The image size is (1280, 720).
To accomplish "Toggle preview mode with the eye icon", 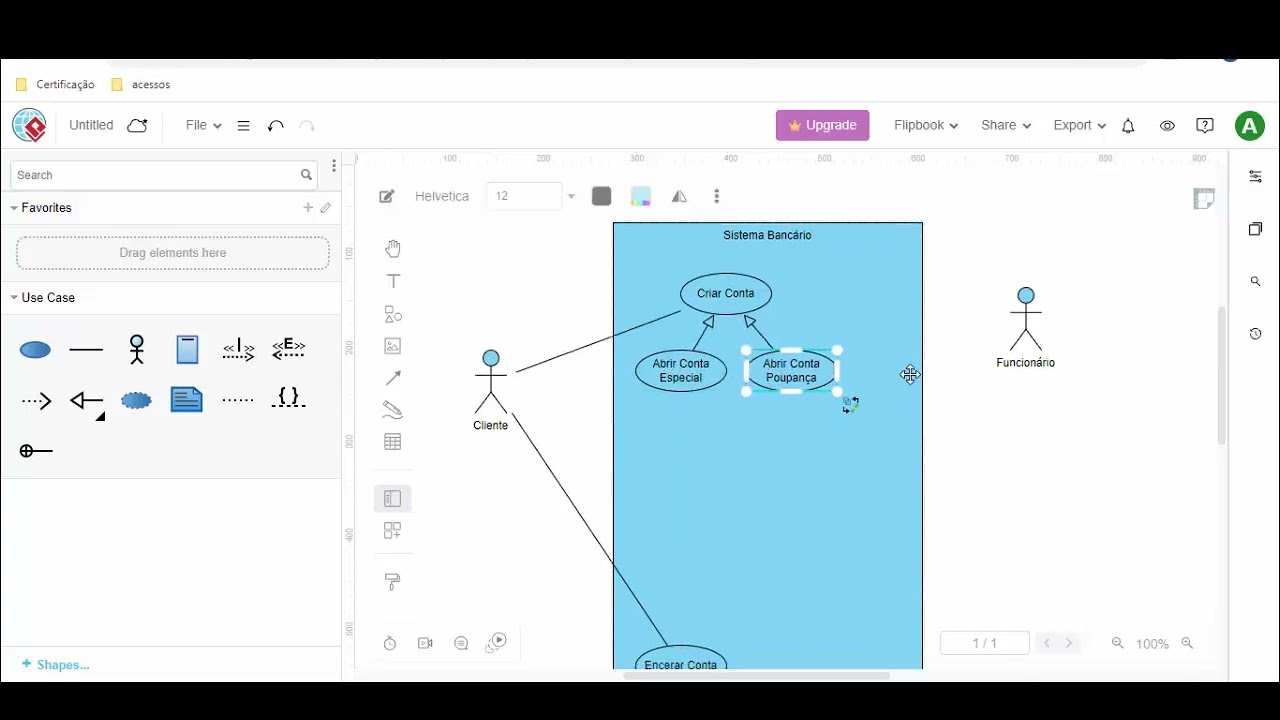I will [x=1167, y=126].
